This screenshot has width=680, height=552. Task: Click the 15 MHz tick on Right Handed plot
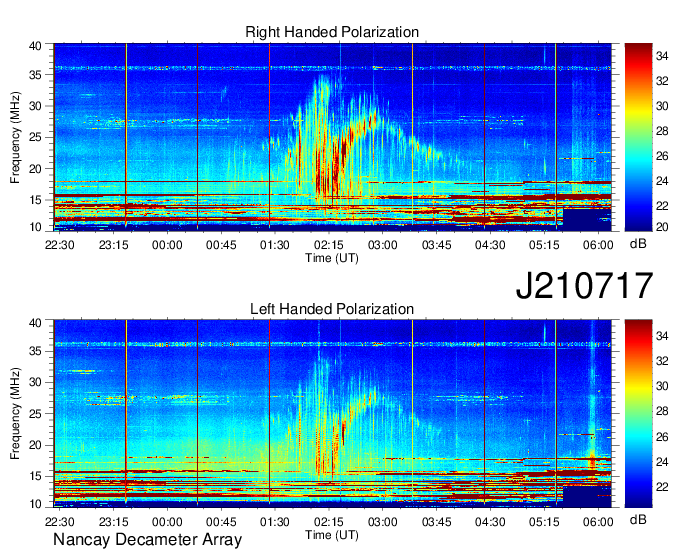[35, 200]
